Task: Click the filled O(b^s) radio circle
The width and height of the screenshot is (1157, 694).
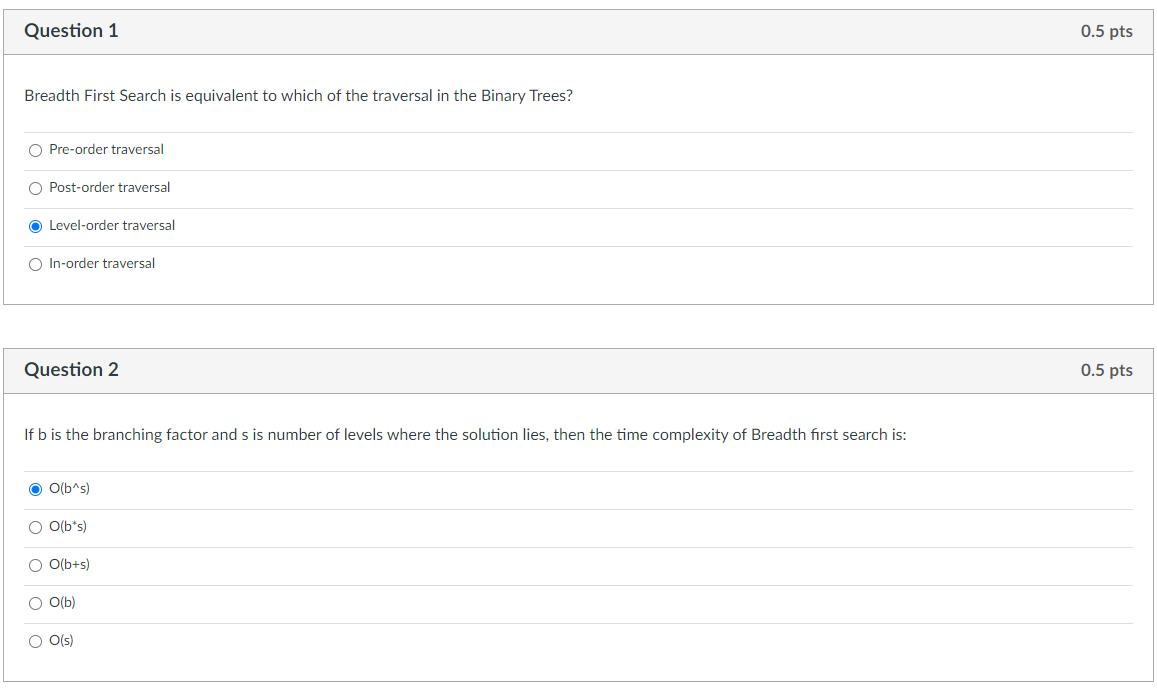Action: coord(35,488)
